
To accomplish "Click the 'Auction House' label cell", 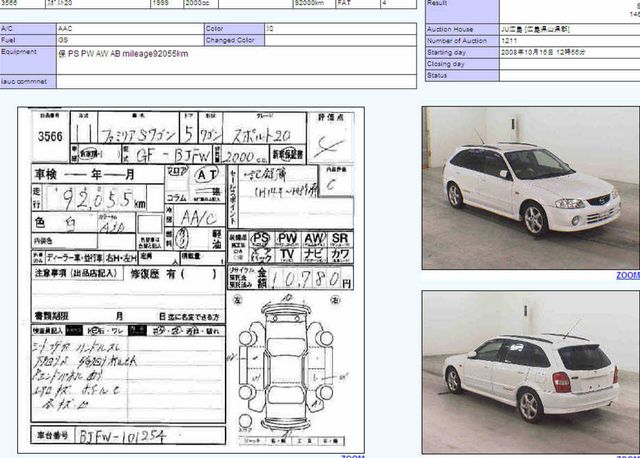I will click(462, 29).
